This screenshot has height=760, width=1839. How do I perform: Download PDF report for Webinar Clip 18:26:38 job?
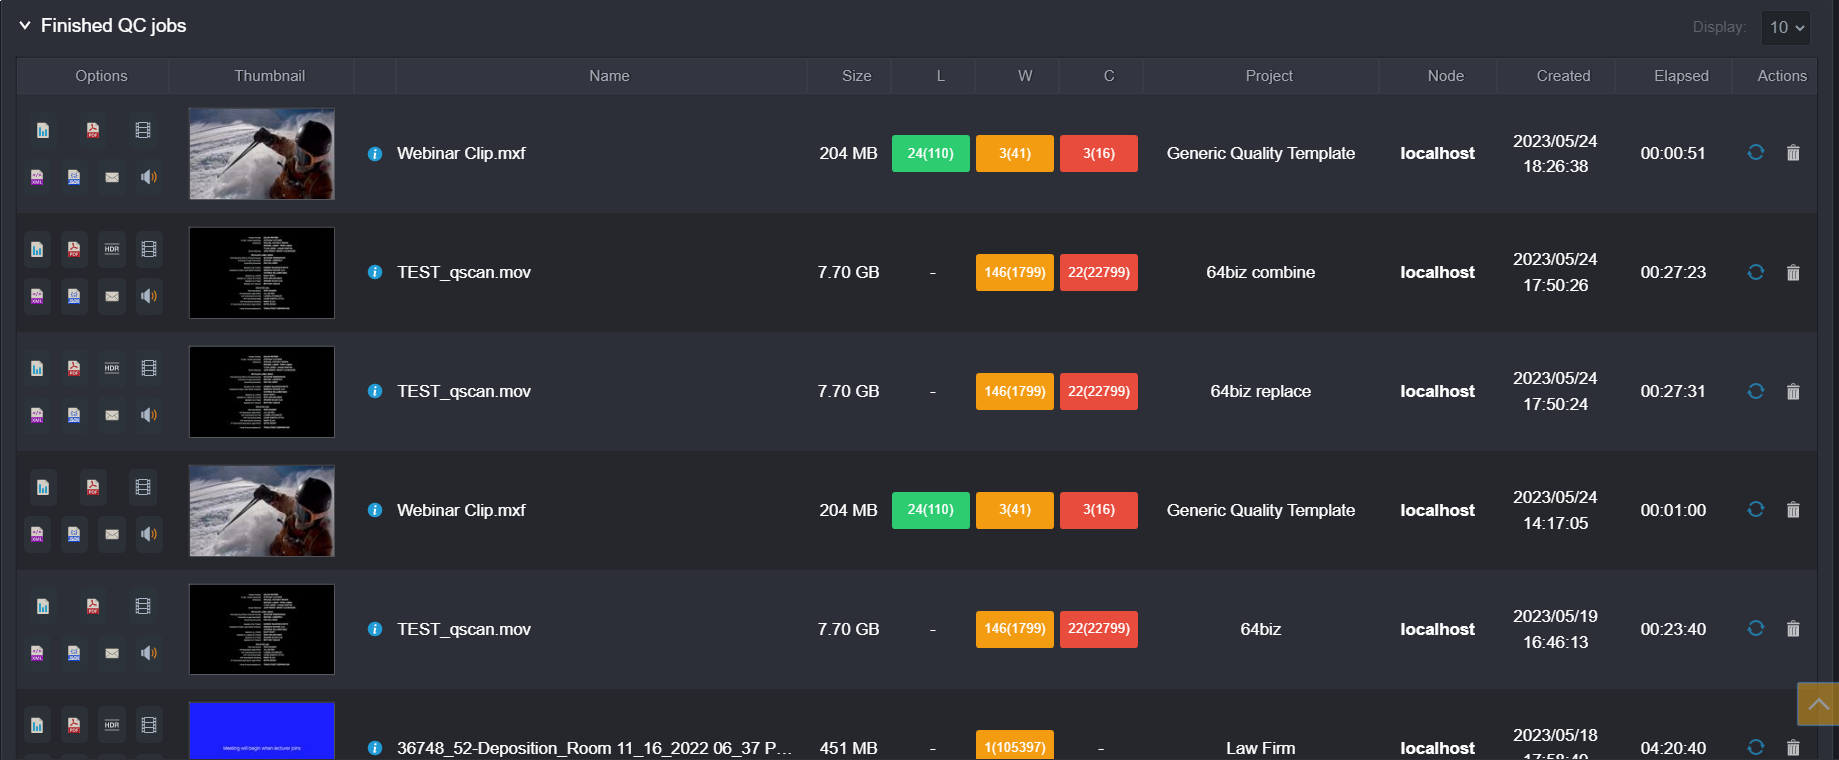pos(93,130)
